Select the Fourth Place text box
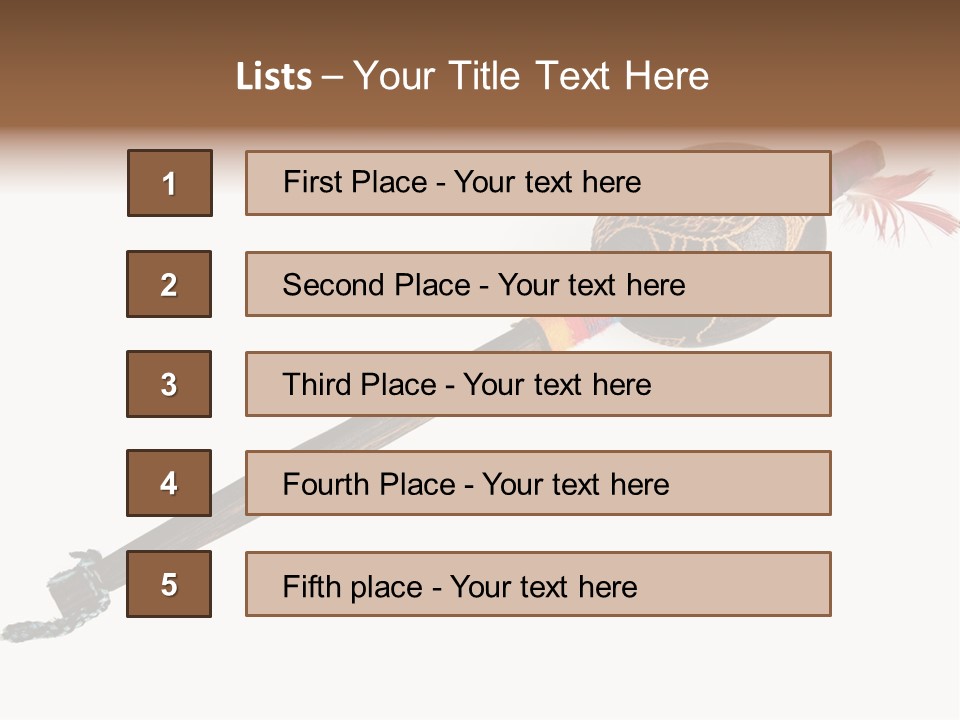This screenshot has height=720, width=960. [x=538, y=484]
